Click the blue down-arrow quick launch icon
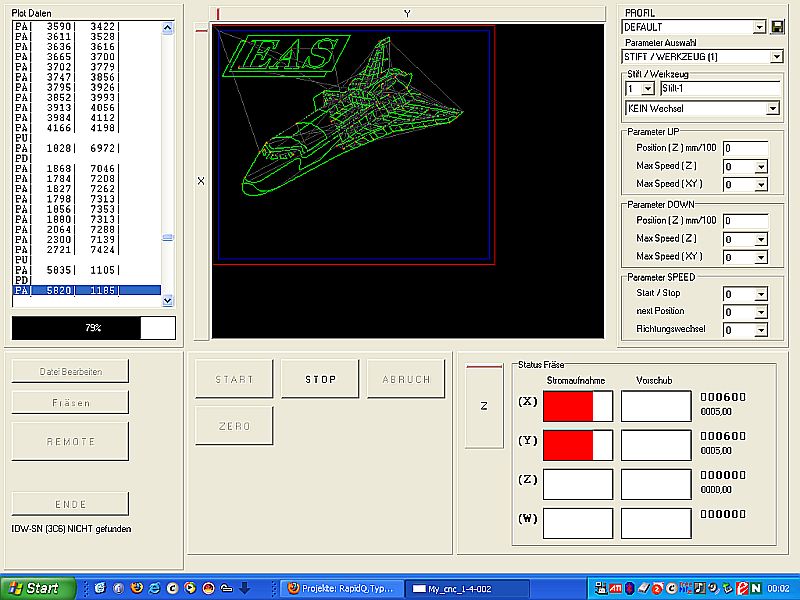The height and width of the screenshot is (600, 800). click(244, 588)
